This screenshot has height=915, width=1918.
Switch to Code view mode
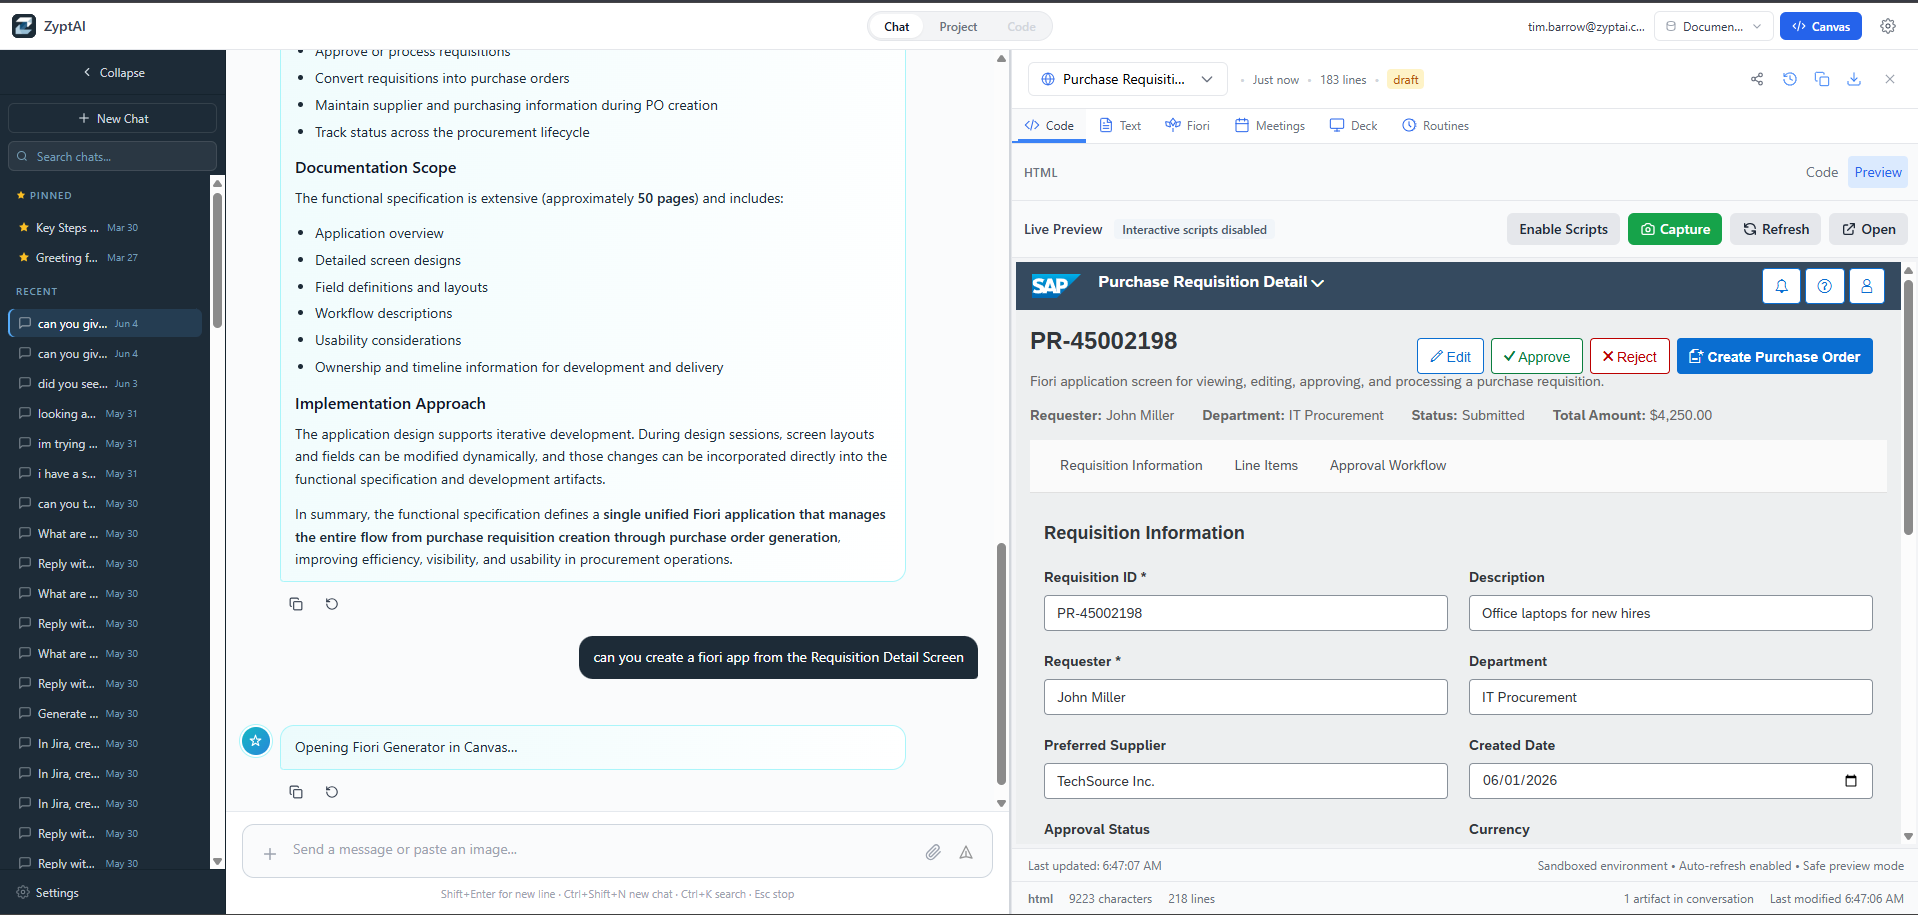(x=1821, y=172)
